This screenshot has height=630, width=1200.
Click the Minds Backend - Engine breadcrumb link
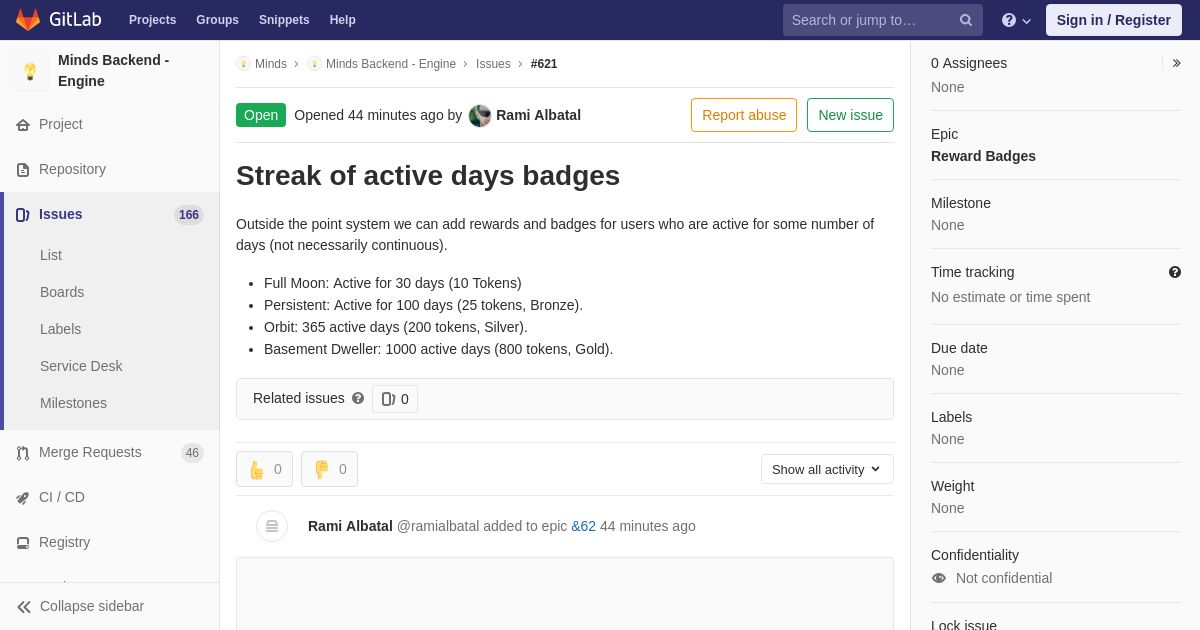click(391, 64)
